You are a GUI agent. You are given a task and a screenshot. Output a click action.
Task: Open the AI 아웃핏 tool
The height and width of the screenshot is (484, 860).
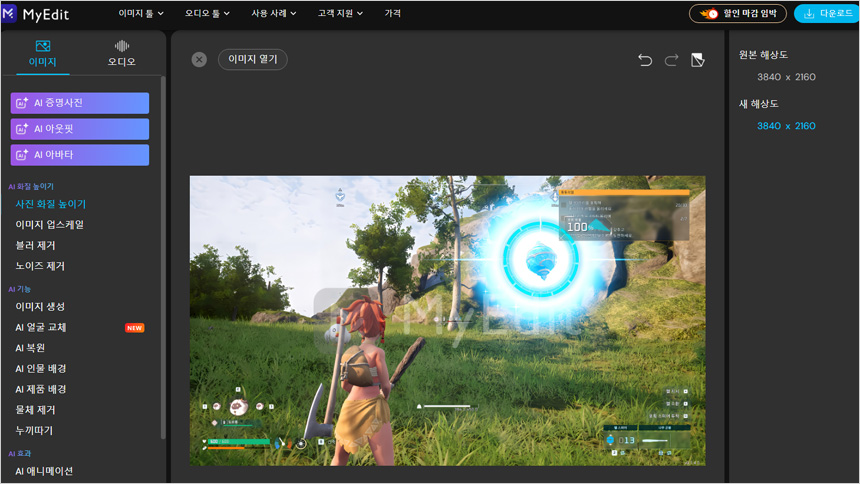click(x=80, y=129)
